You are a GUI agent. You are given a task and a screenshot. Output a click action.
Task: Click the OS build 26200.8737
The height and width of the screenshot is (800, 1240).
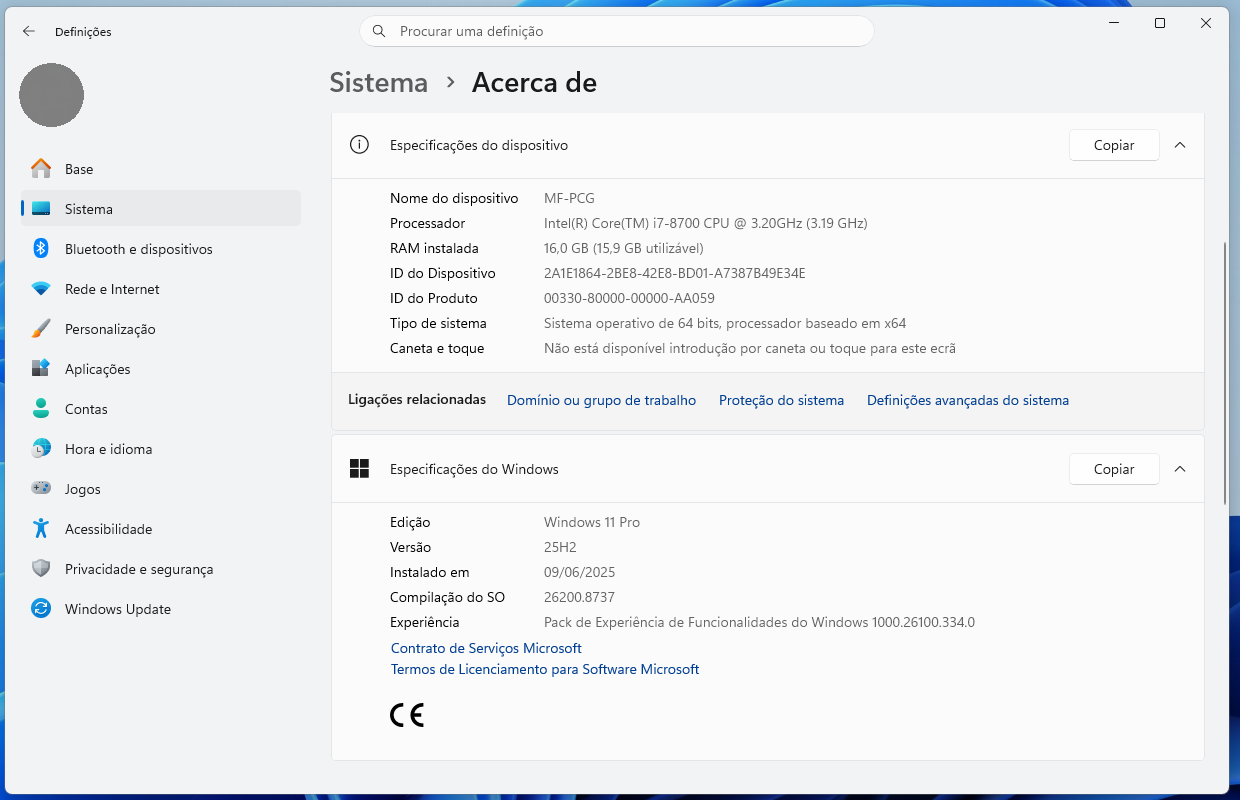coord(579,597)
